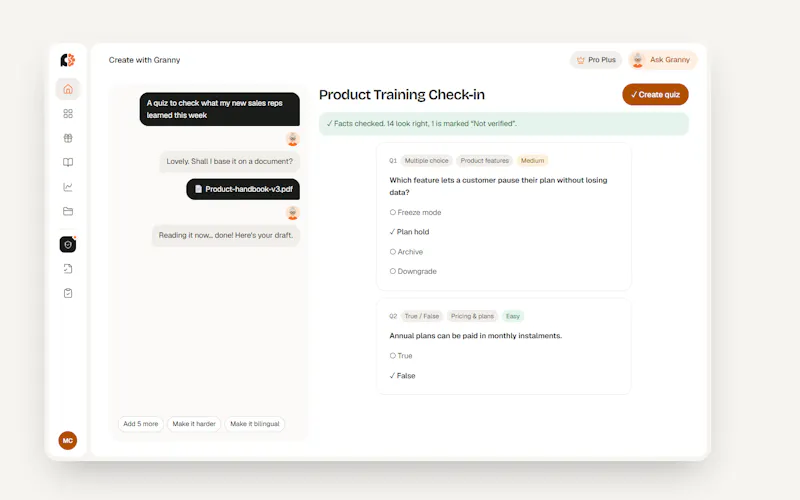
Task: Click the Product Training Check-in title
Action: click(402, 95)
